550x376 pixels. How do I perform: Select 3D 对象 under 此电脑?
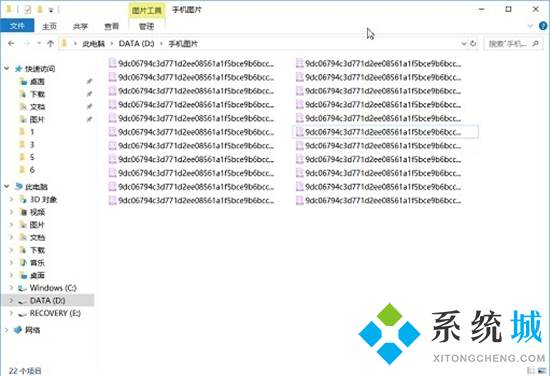(x=43, y=200)
